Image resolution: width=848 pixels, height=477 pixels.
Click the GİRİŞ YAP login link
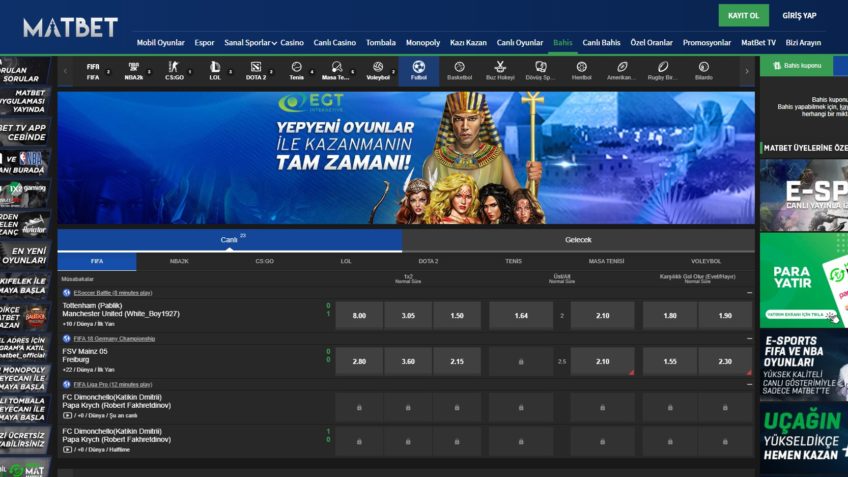799,16
